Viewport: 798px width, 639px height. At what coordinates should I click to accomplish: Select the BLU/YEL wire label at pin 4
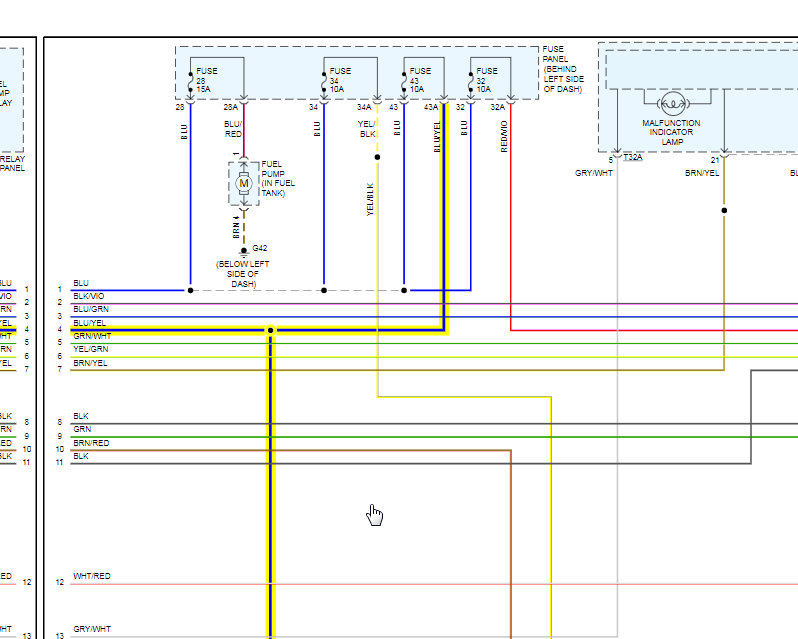click(90, 323)
